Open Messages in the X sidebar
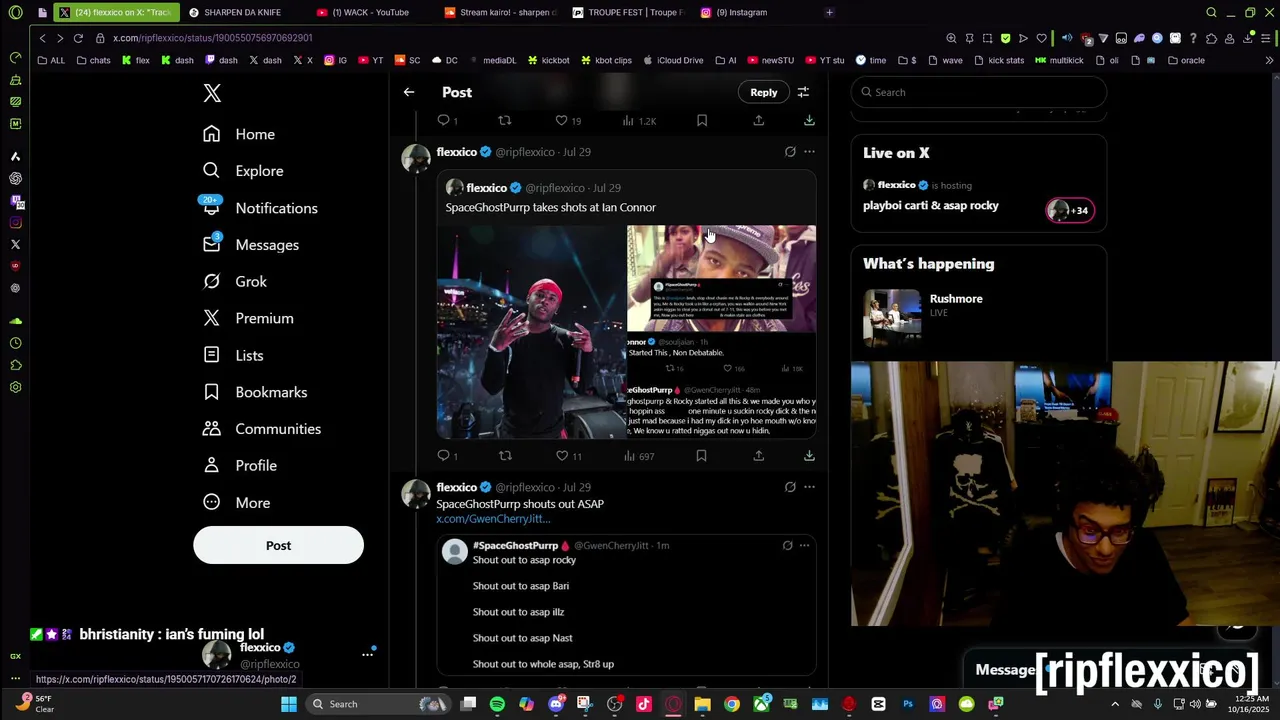The height and width of the screenshot is (720, 1280). 251,245
